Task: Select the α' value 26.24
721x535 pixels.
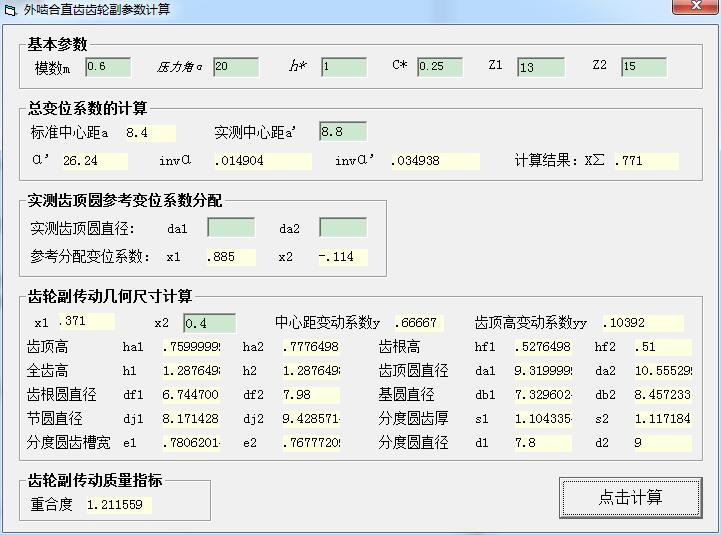Action: [x=95, y=161]
